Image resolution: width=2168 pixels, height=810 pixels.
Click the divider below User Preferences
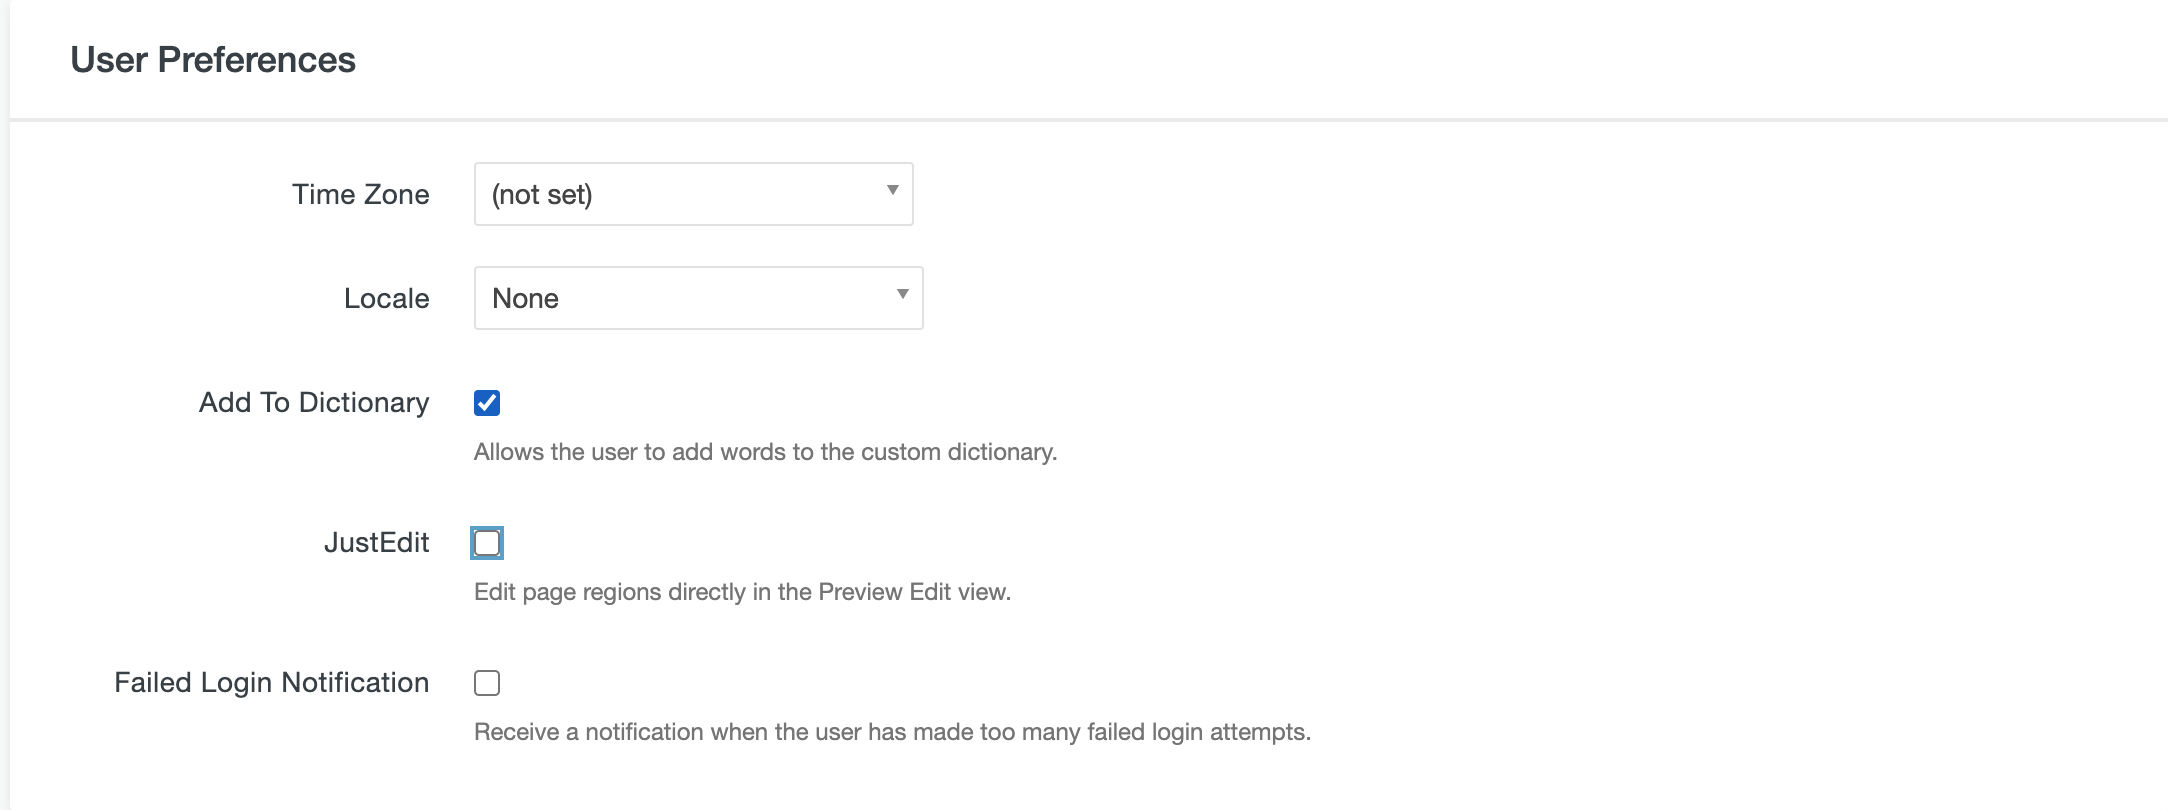tap(1088, 120)
